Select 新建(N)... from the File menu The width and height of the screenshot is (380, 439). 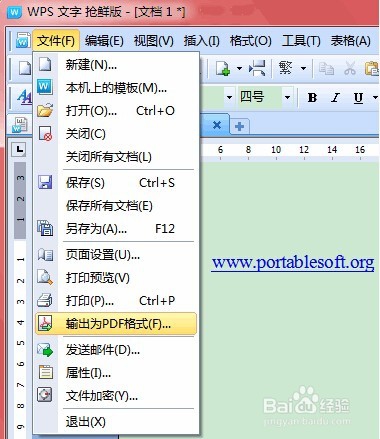click(x=115, y=64)
